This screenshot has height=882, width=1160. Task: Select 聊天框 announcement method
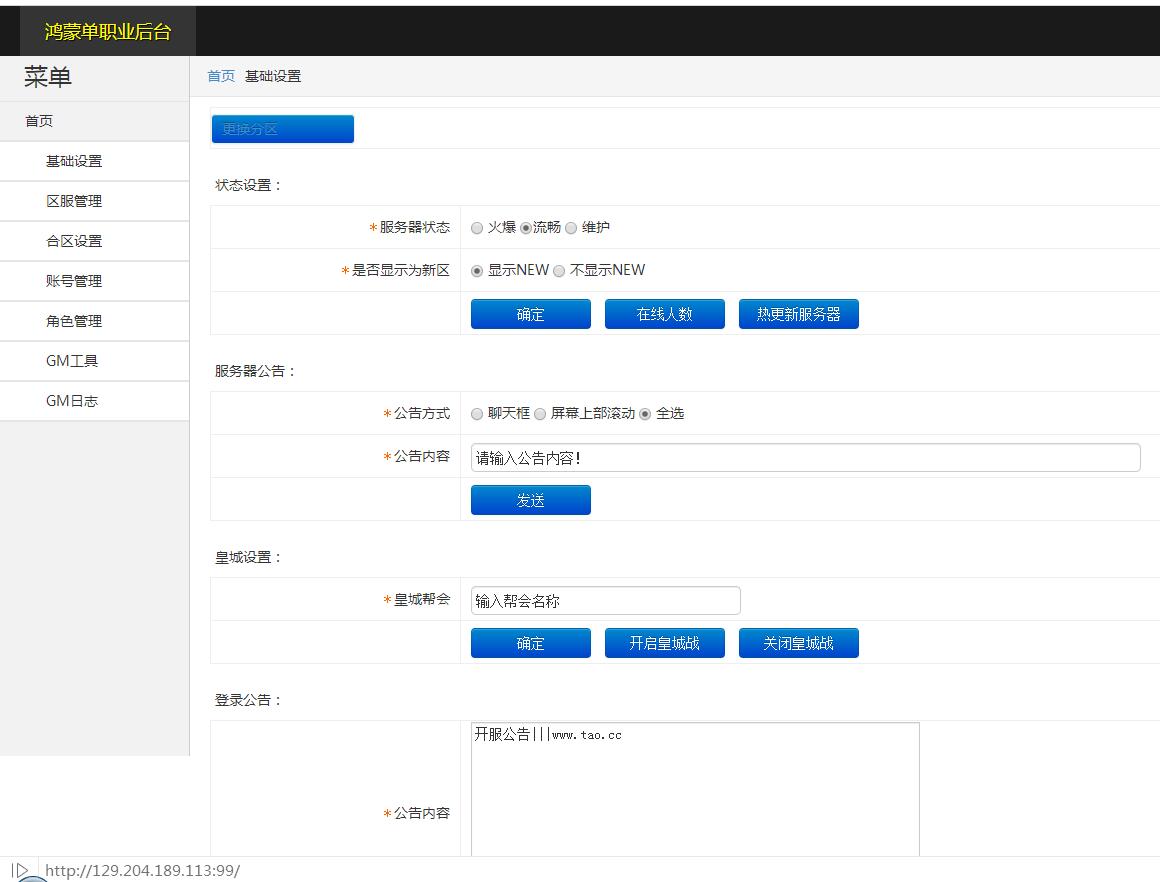click(x=477, y=414)
